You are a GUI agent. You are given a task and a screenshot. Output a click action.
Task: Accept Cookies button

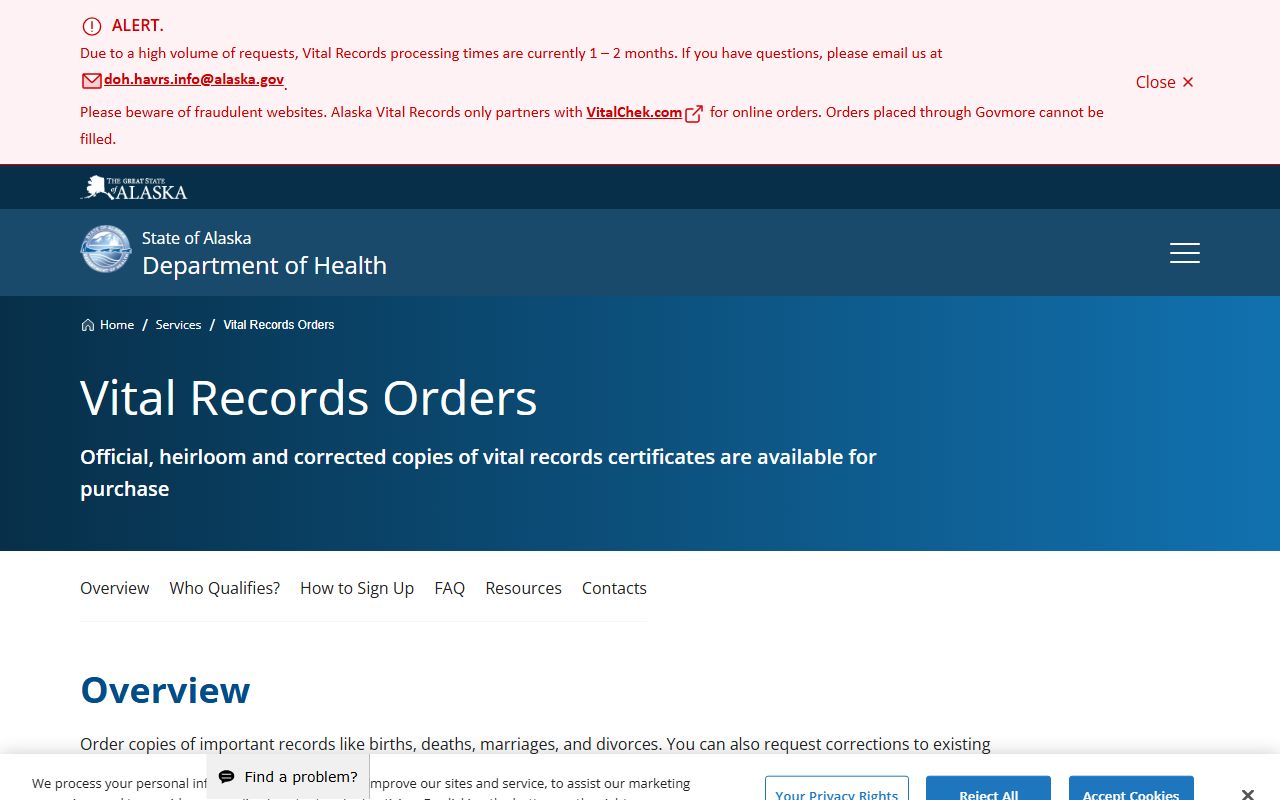[x=1131, y=789]
